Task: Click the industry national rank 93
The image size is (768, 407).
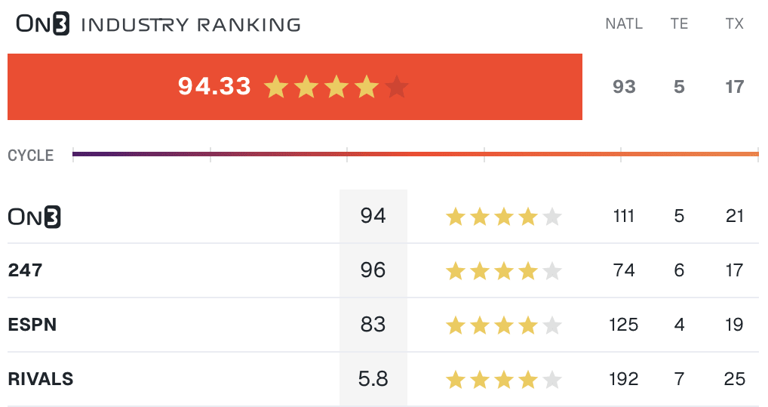Action: (x=624, y=87)
